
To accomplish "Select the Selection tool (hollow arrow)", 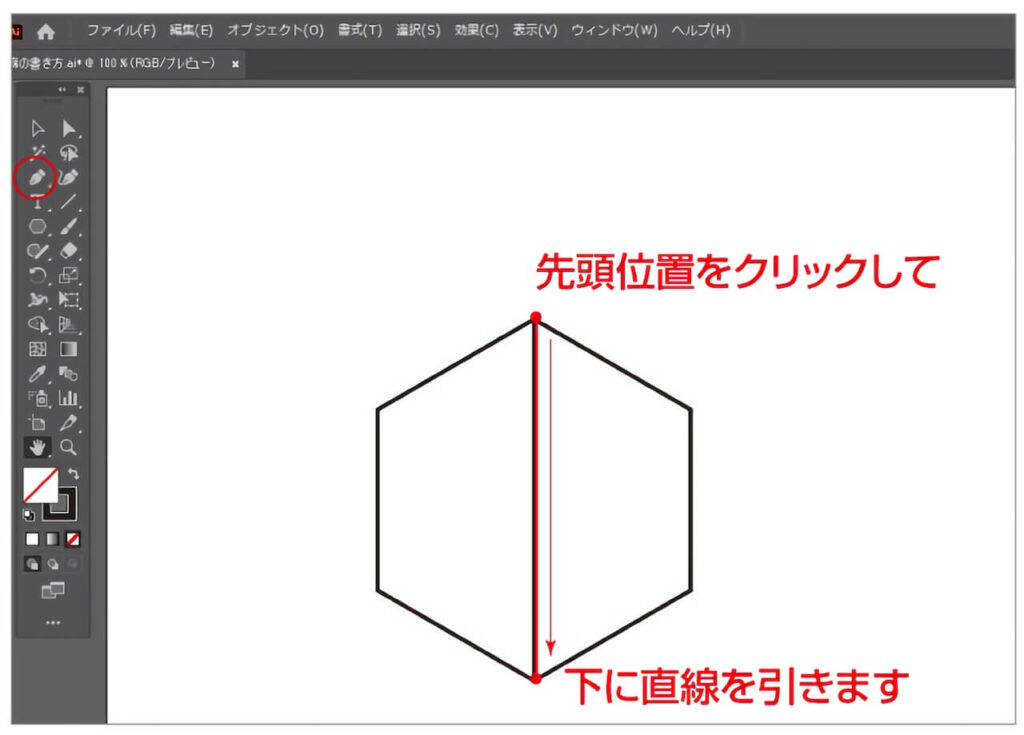I will [x=37, y=129].
